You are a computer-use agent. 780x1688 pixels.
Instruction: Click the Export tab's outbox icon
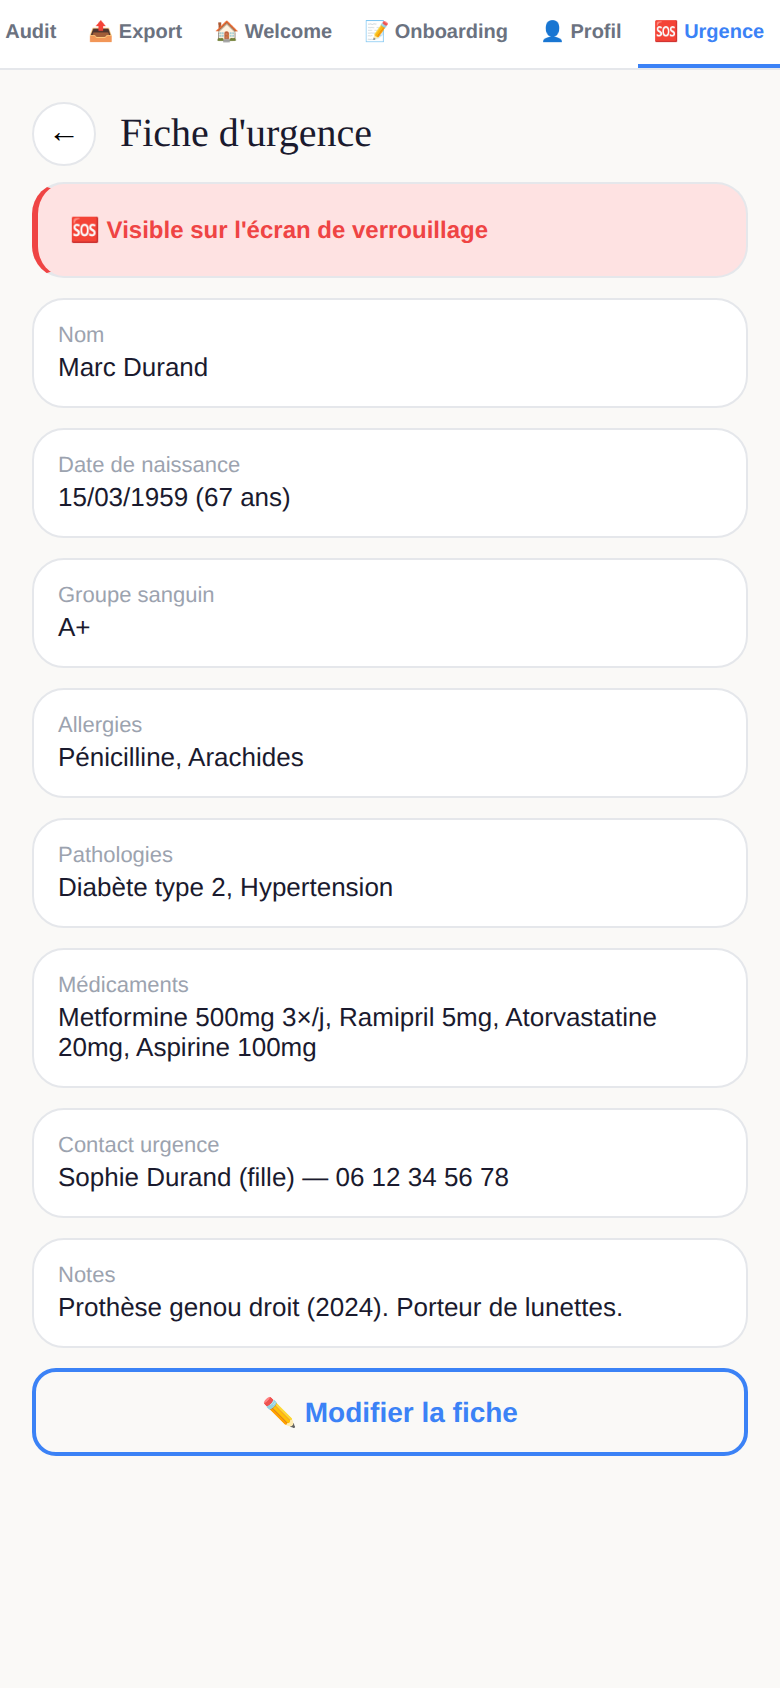pos(100,31)
